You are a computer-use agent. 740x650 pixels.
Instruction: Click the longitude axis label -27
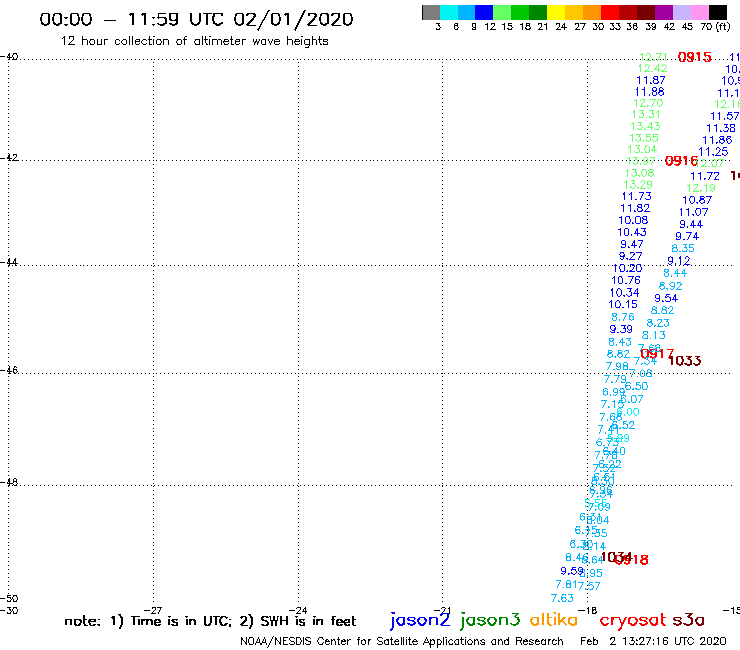[x=153, y=610]
